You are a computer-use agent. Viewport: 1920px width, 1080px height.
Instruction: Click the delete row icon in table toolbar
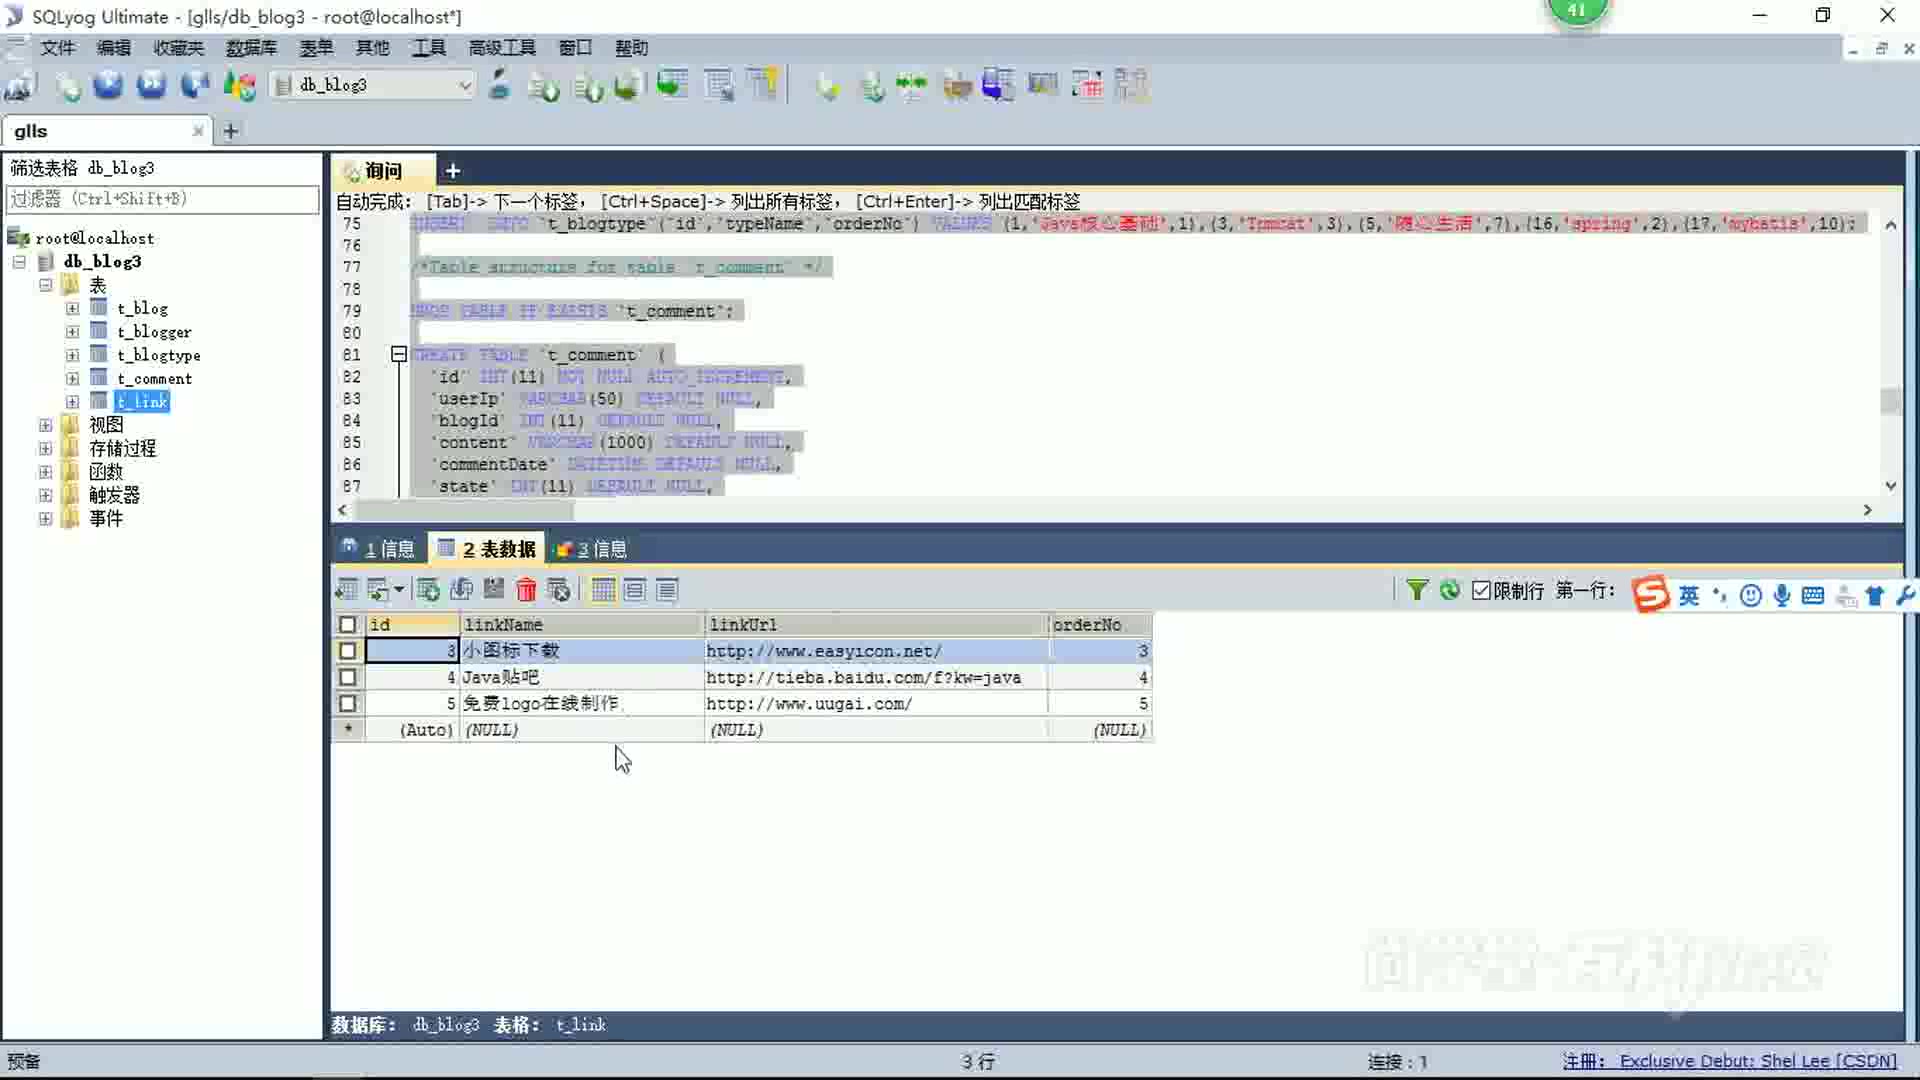524,589
